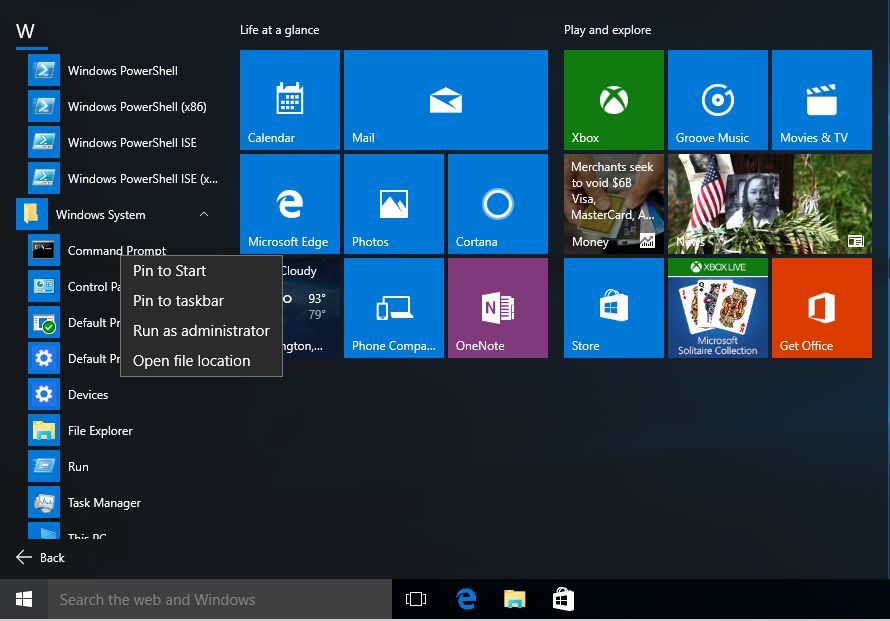Click the File Explorer label in the list
The height and width of the screenshot is (621, 890).
click(100, 431)
